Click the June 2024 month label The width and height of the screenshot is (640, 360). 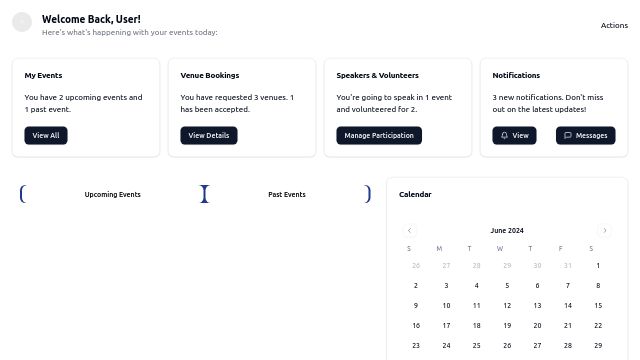pos(507,230)
